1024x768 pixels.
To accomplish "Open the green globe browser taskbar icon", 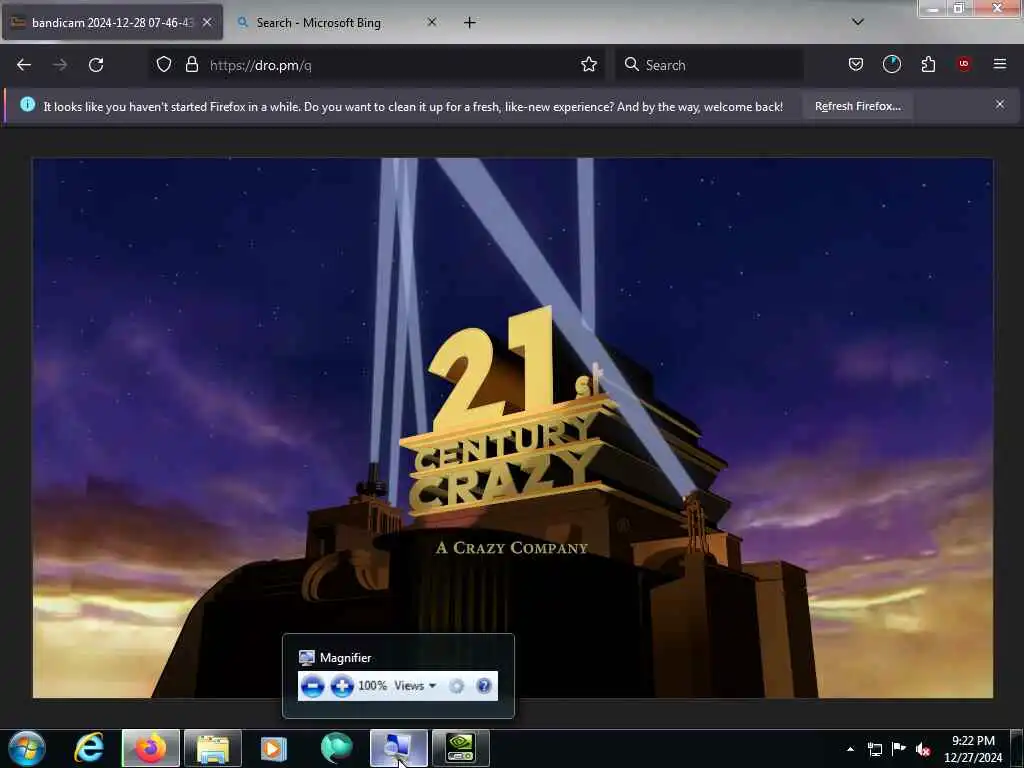I will point(336,748).
